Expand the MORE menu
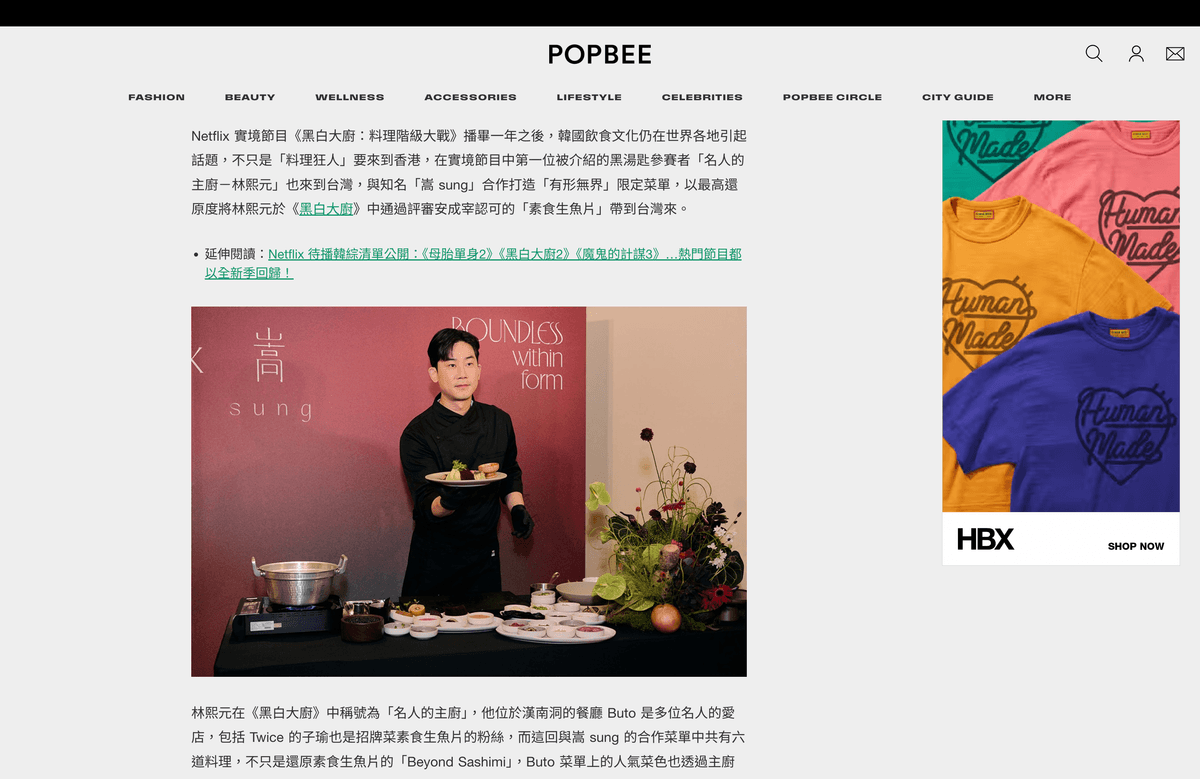Image resolution: width=1200 pixels, height=779 pixels. coord(1052,97)
